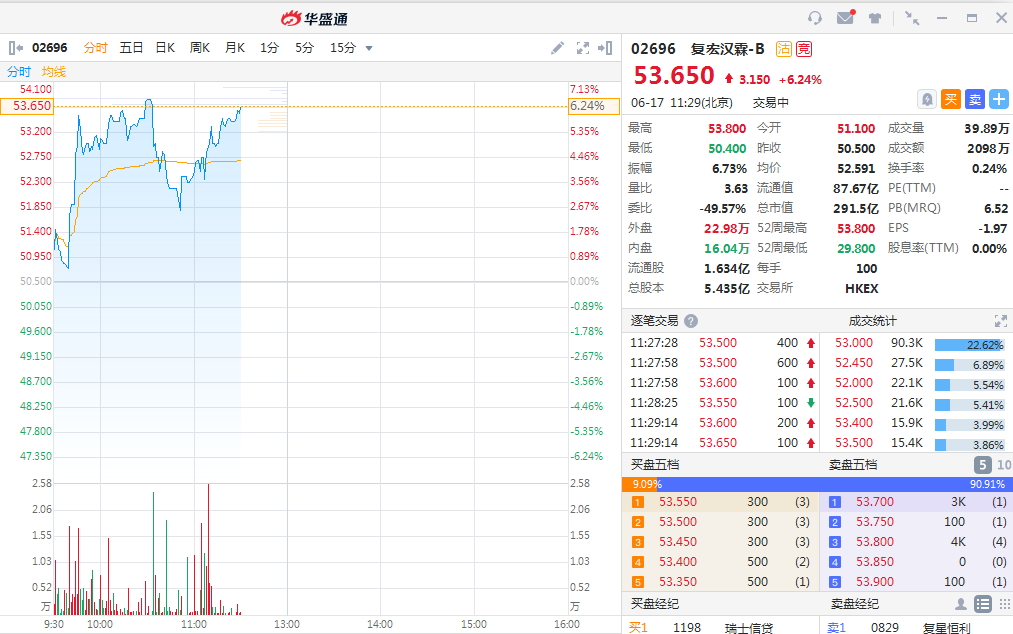Switch to 5分 chart
This screenshot has height=634, width=1013.
tap(304, 48)
